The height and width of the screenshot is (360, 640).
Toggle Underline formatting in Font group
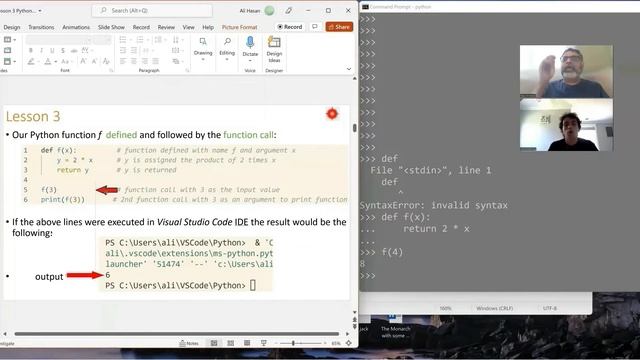click(x=52, y=51)
